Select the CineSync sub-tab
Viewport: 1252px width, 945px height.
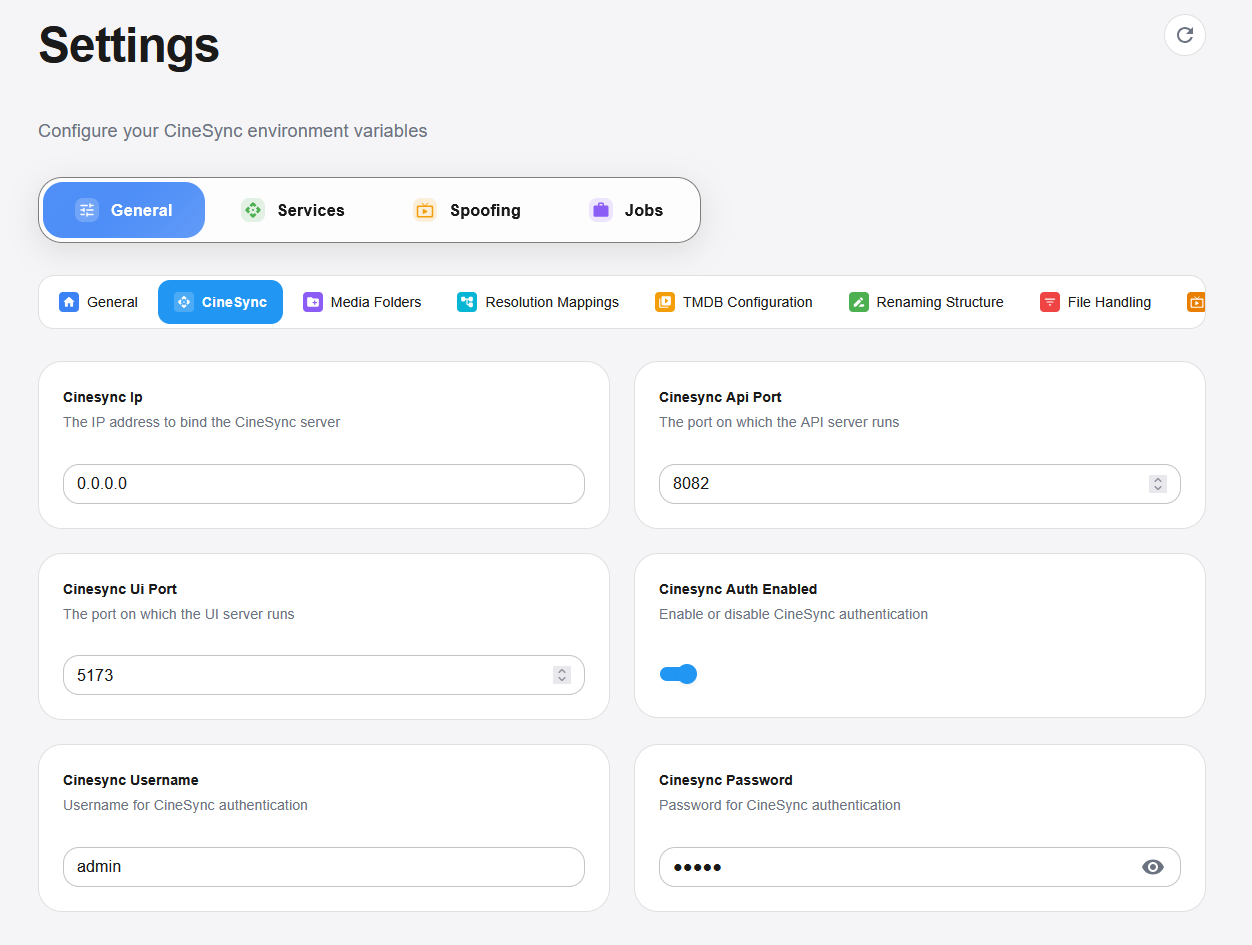pos(220,302)
